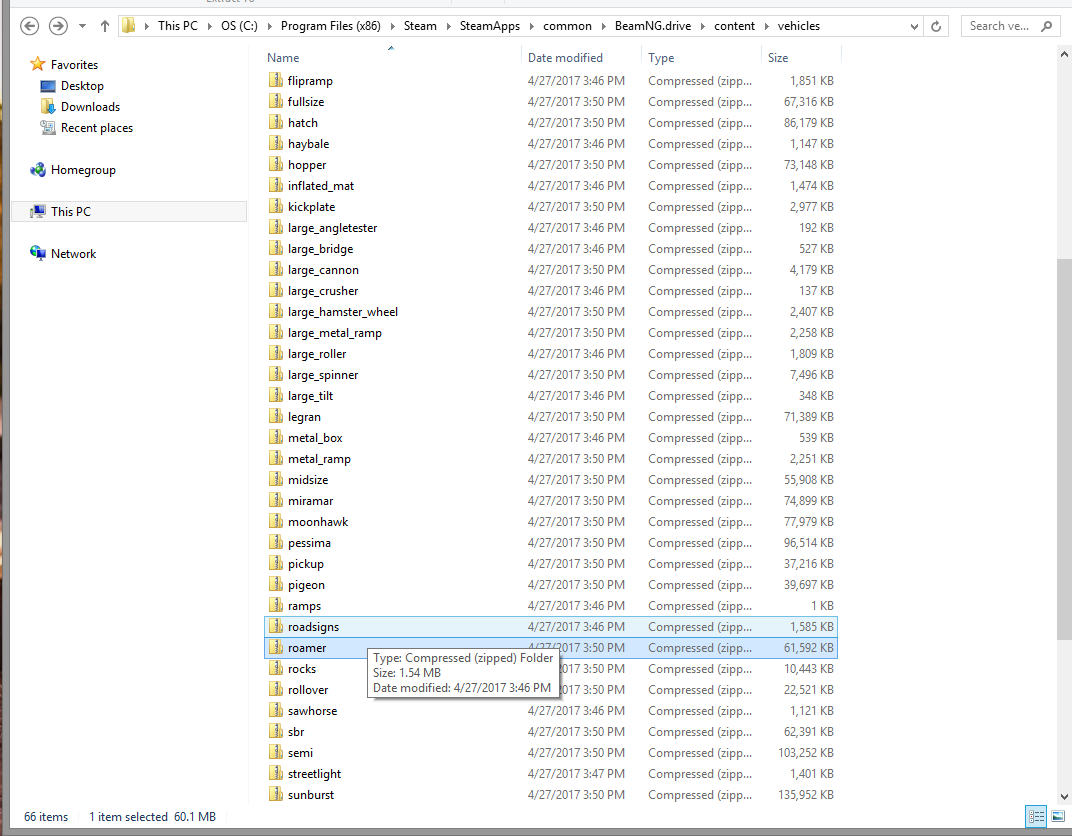Click the Forward navigation arrow
Viewport: 1072px width, 836px height.
pyautogui.click(x=58, y=26)
